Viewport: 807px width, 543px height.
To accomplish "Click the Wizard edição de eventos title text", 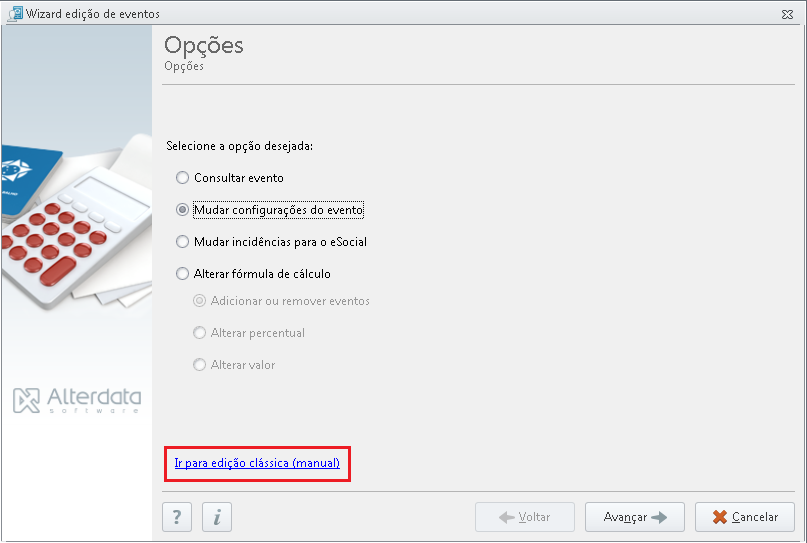I will click(x=93, y=14).
